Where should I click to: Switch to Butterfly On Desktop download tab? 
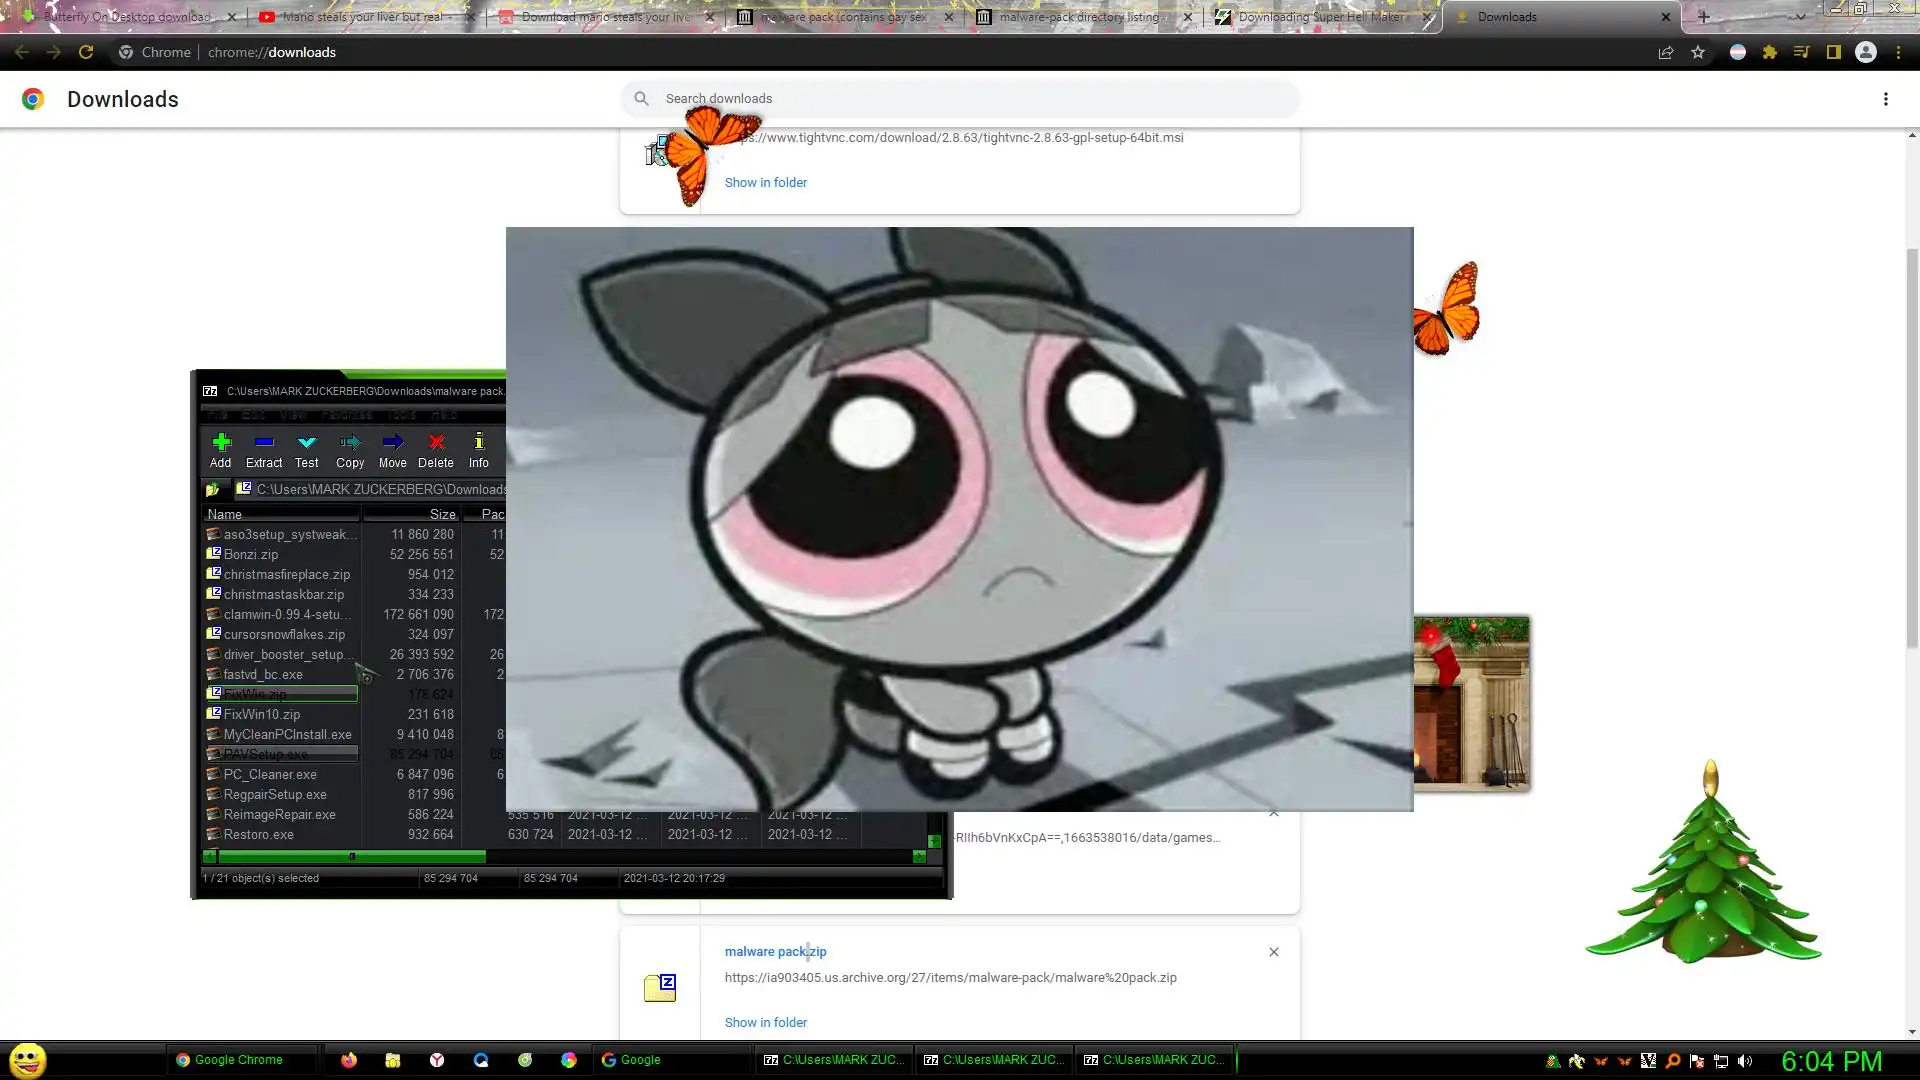click(x=125, y=17)
